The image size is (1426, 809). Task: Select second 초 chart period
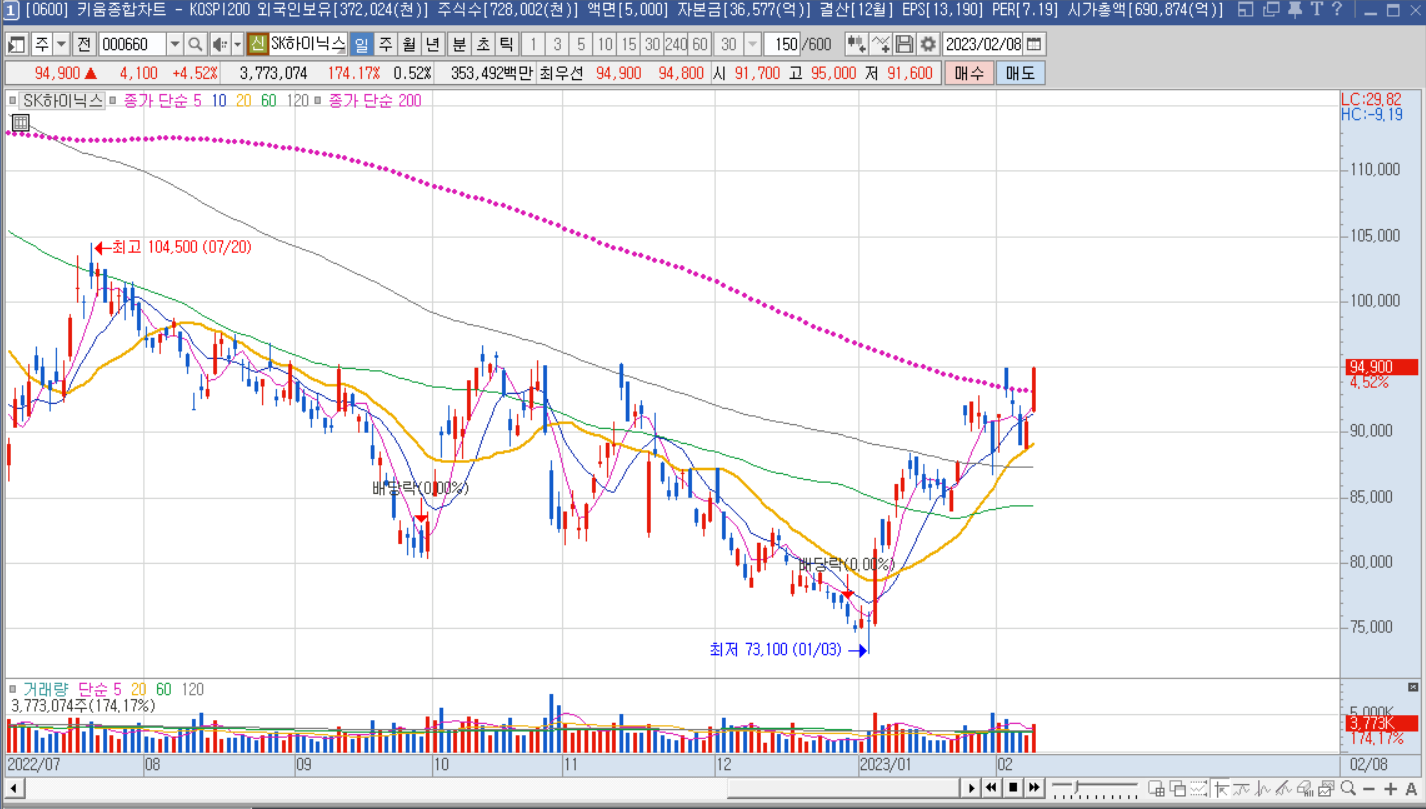point(483,44)
